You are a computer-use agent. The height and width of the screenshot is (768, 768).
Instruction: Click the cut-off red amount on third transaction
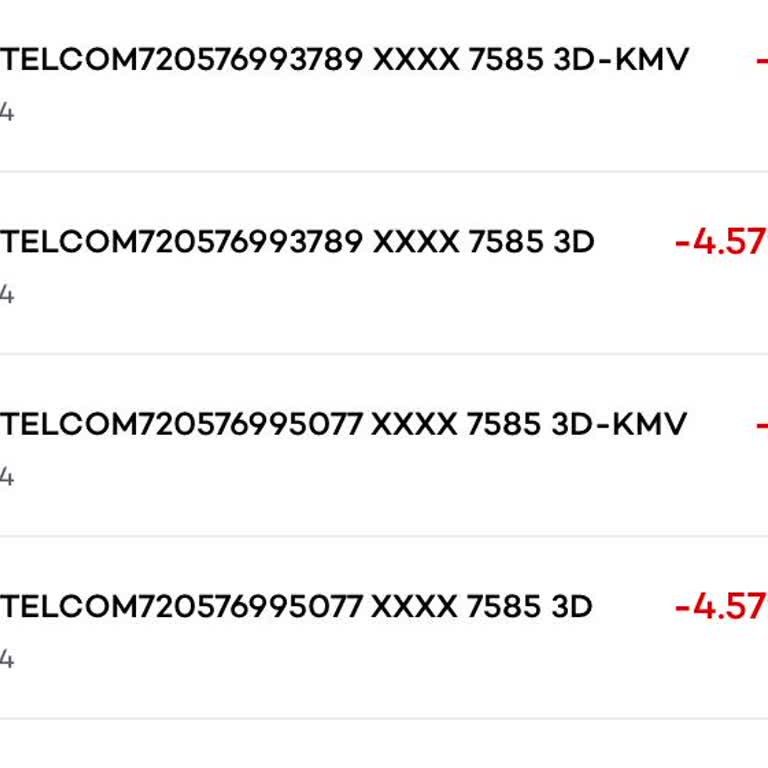click(x=762, y=424)
